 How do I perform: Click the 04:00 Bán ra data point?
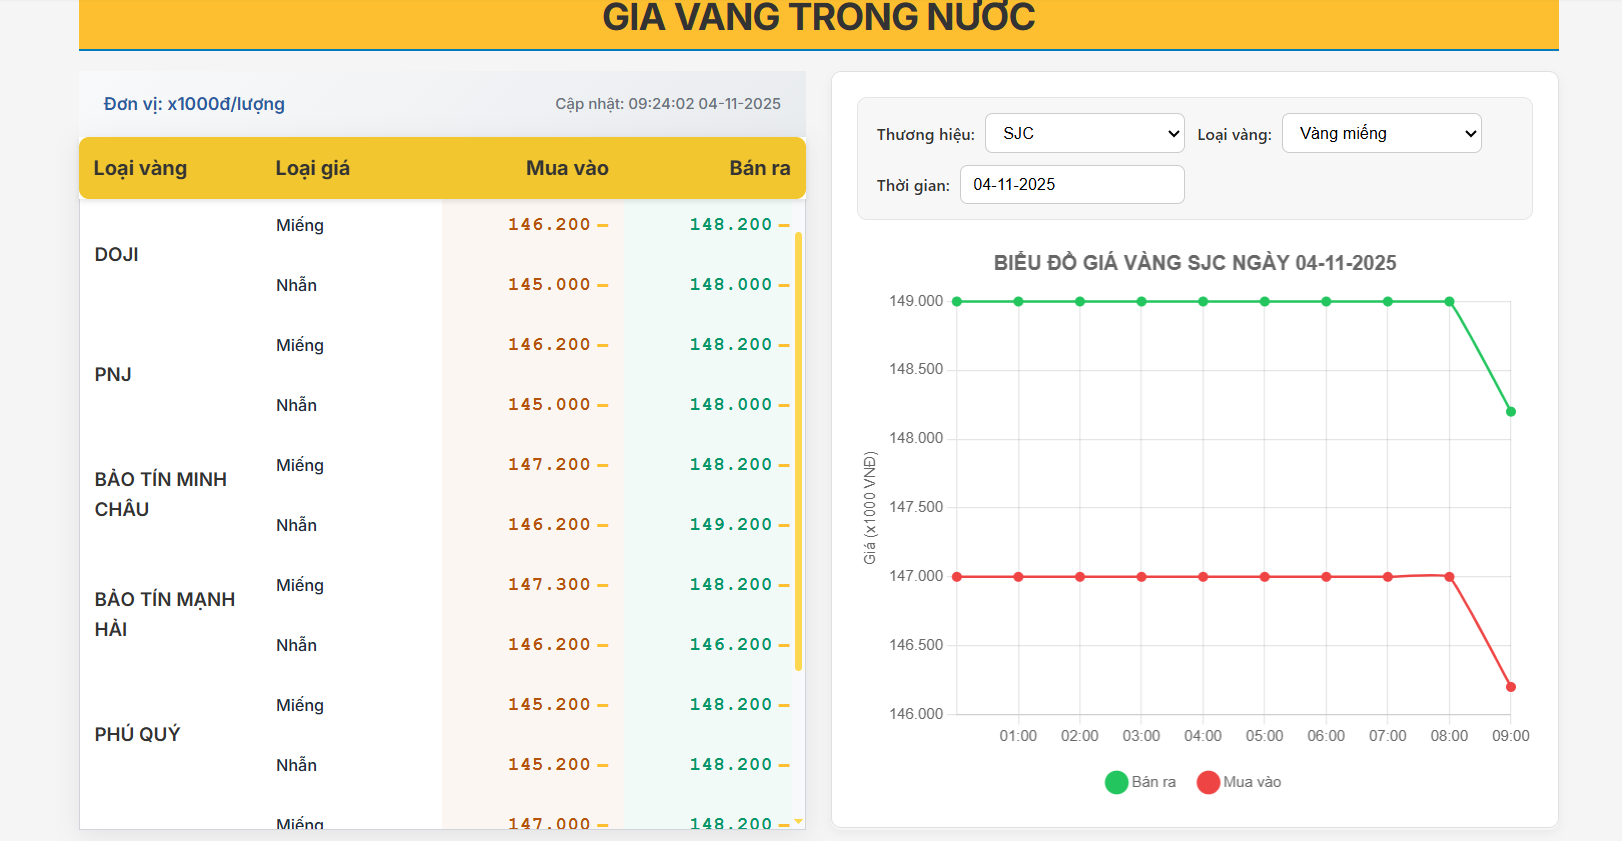click(x=1203, y=301)
